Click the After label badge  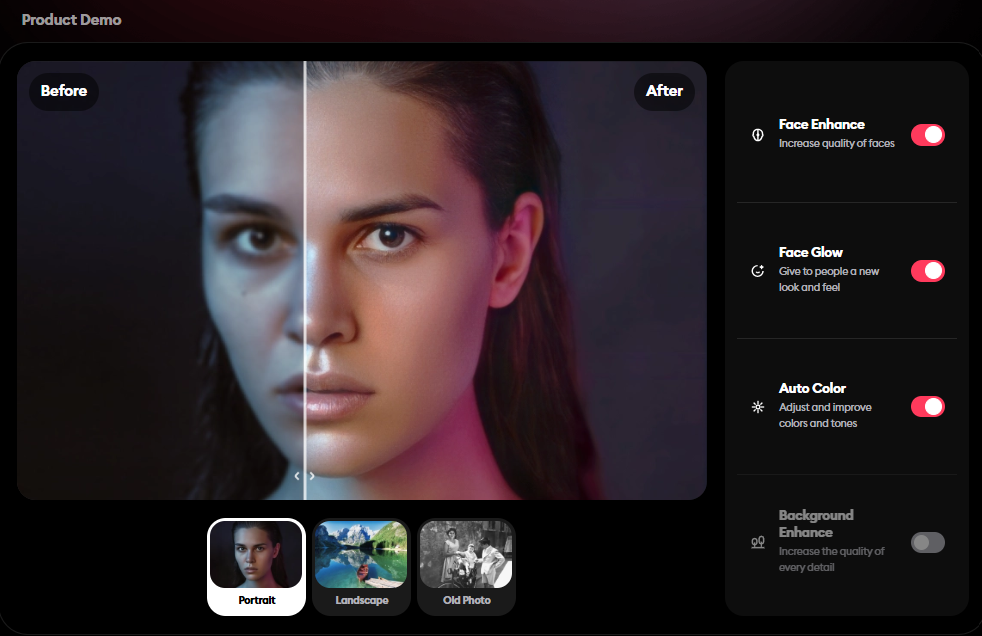tap(664, 91)
